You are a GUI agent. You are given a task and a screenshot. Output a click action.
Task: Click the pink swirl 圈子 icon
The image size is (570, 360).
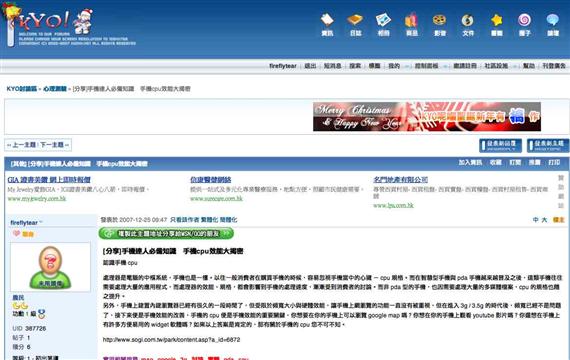click(525, 25)
